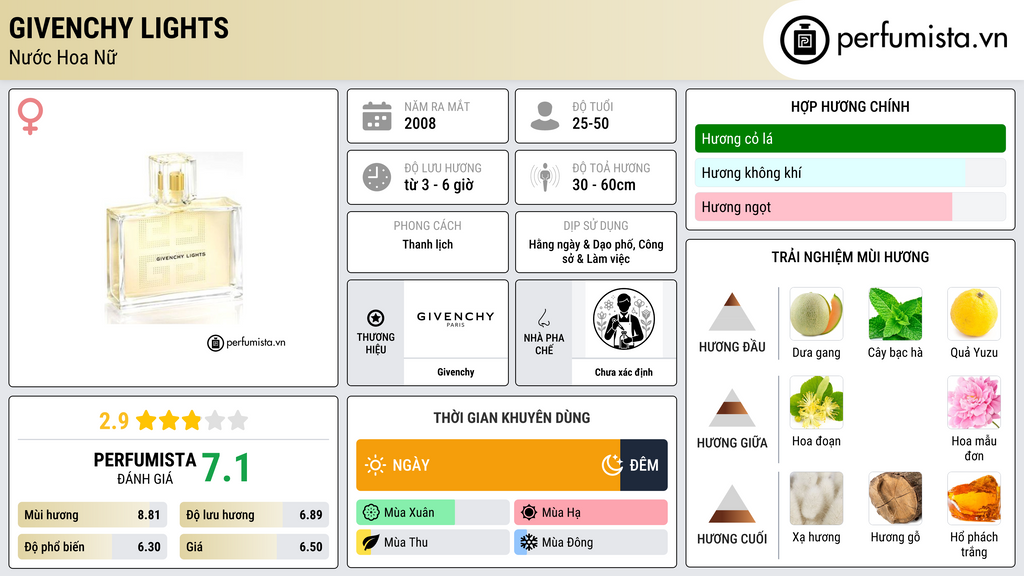Click the Hằng ngày & Dạo phố occasion text
Viewport: 1024px width, 576px height.
click(x=596, y=251)
